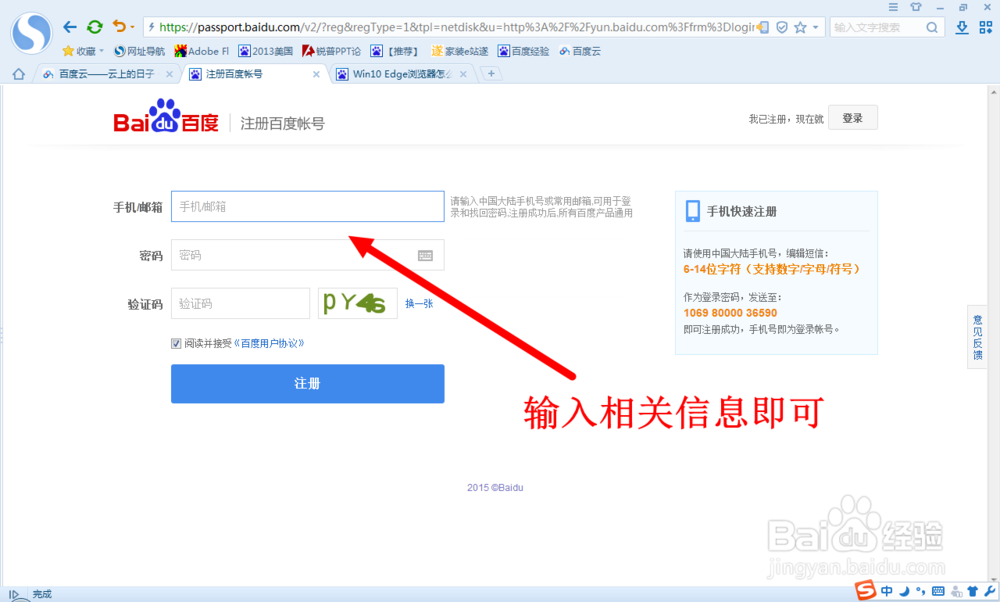Open the browser main menu icon

[893, 7]
